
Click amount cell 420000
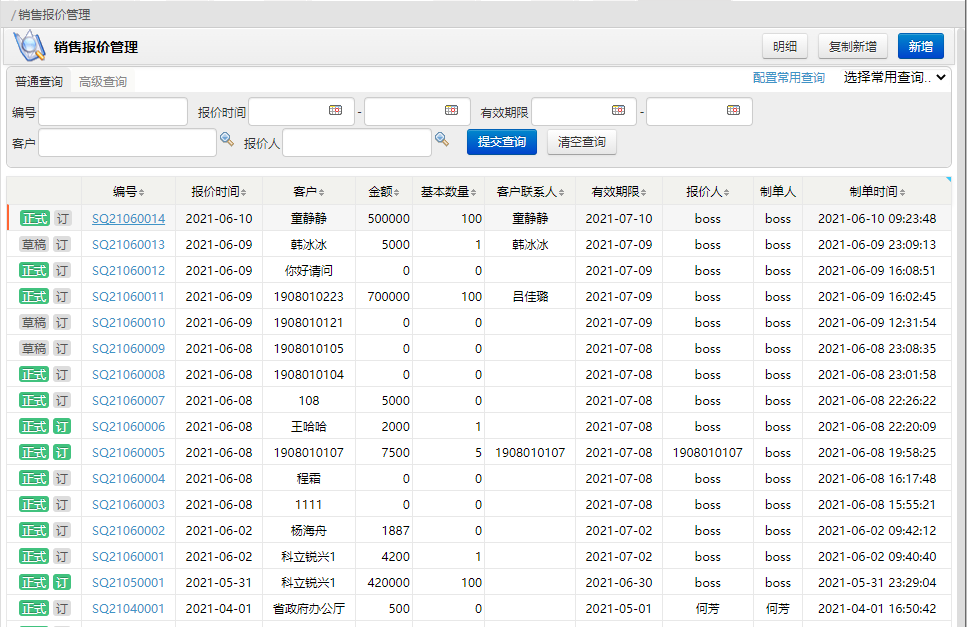pyautogui.click(x=389, y=582)
